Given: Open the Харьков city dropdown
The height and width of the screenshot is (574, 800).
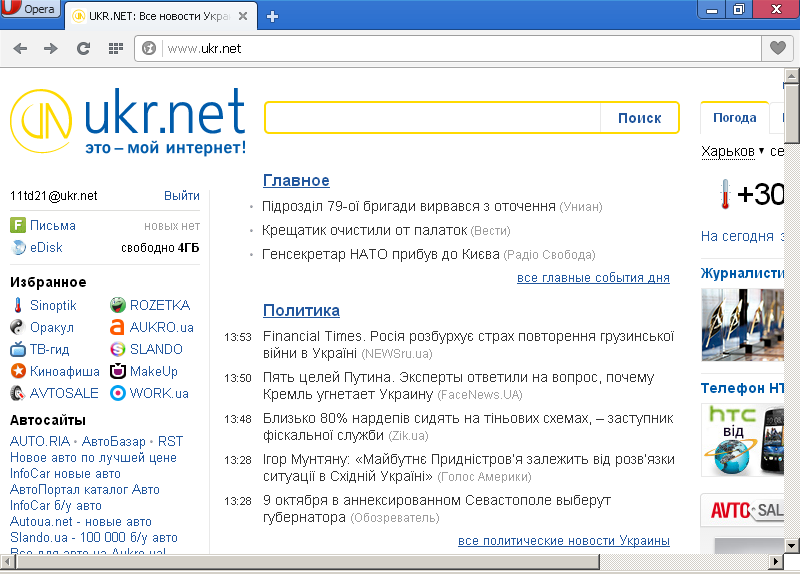Looking at the screenshot, I should click(x=732, y=151).
